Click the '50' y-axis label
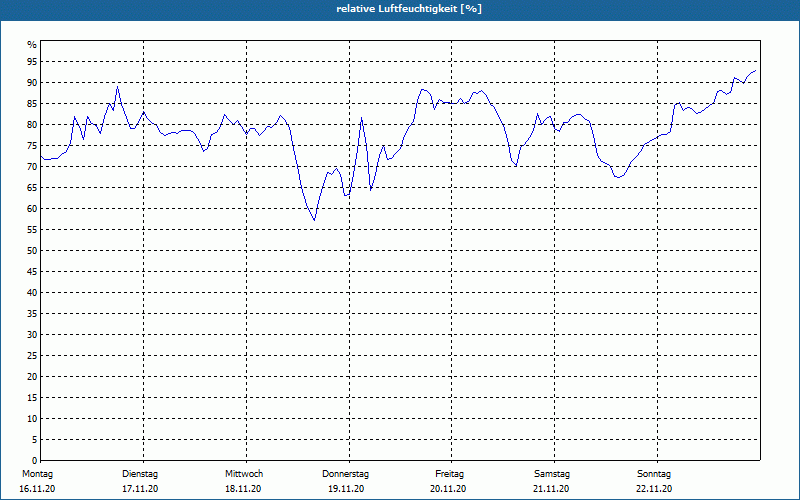800x500 pixels. (x=32, y=251)
